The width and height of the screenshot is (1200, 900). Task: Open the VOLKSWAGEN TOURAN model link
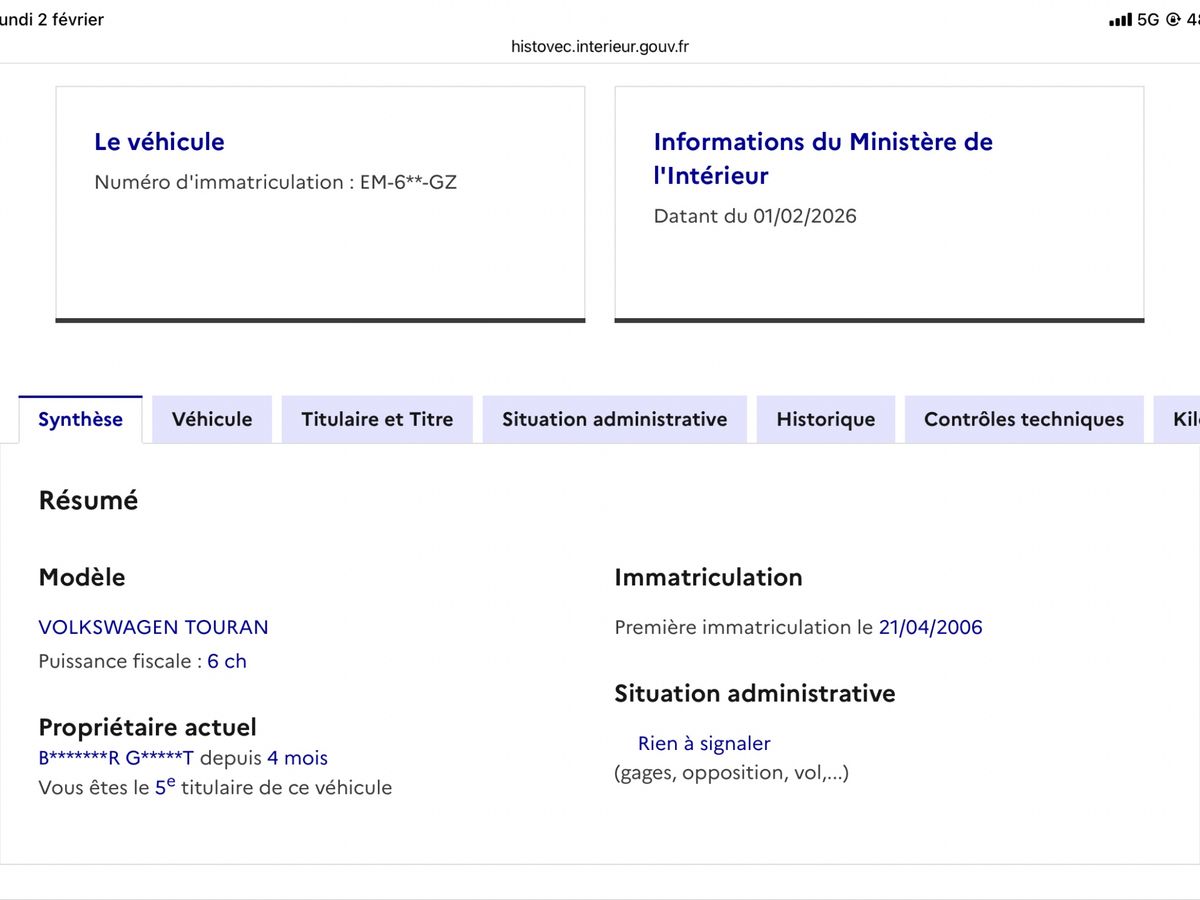tap(153, 627)
